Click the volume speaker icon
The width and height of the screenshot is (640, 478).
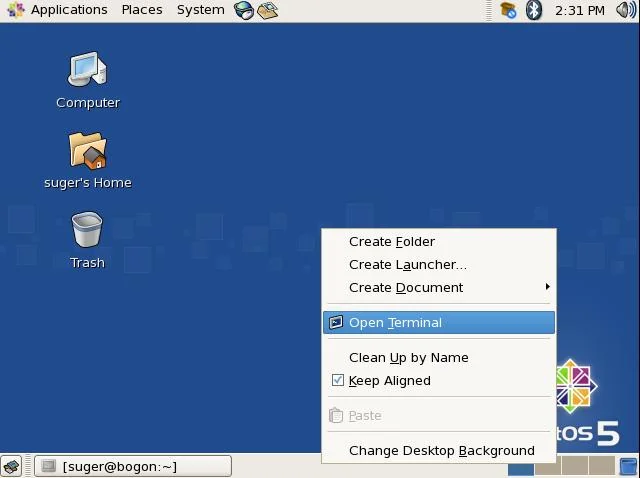(x=626, y=10)
